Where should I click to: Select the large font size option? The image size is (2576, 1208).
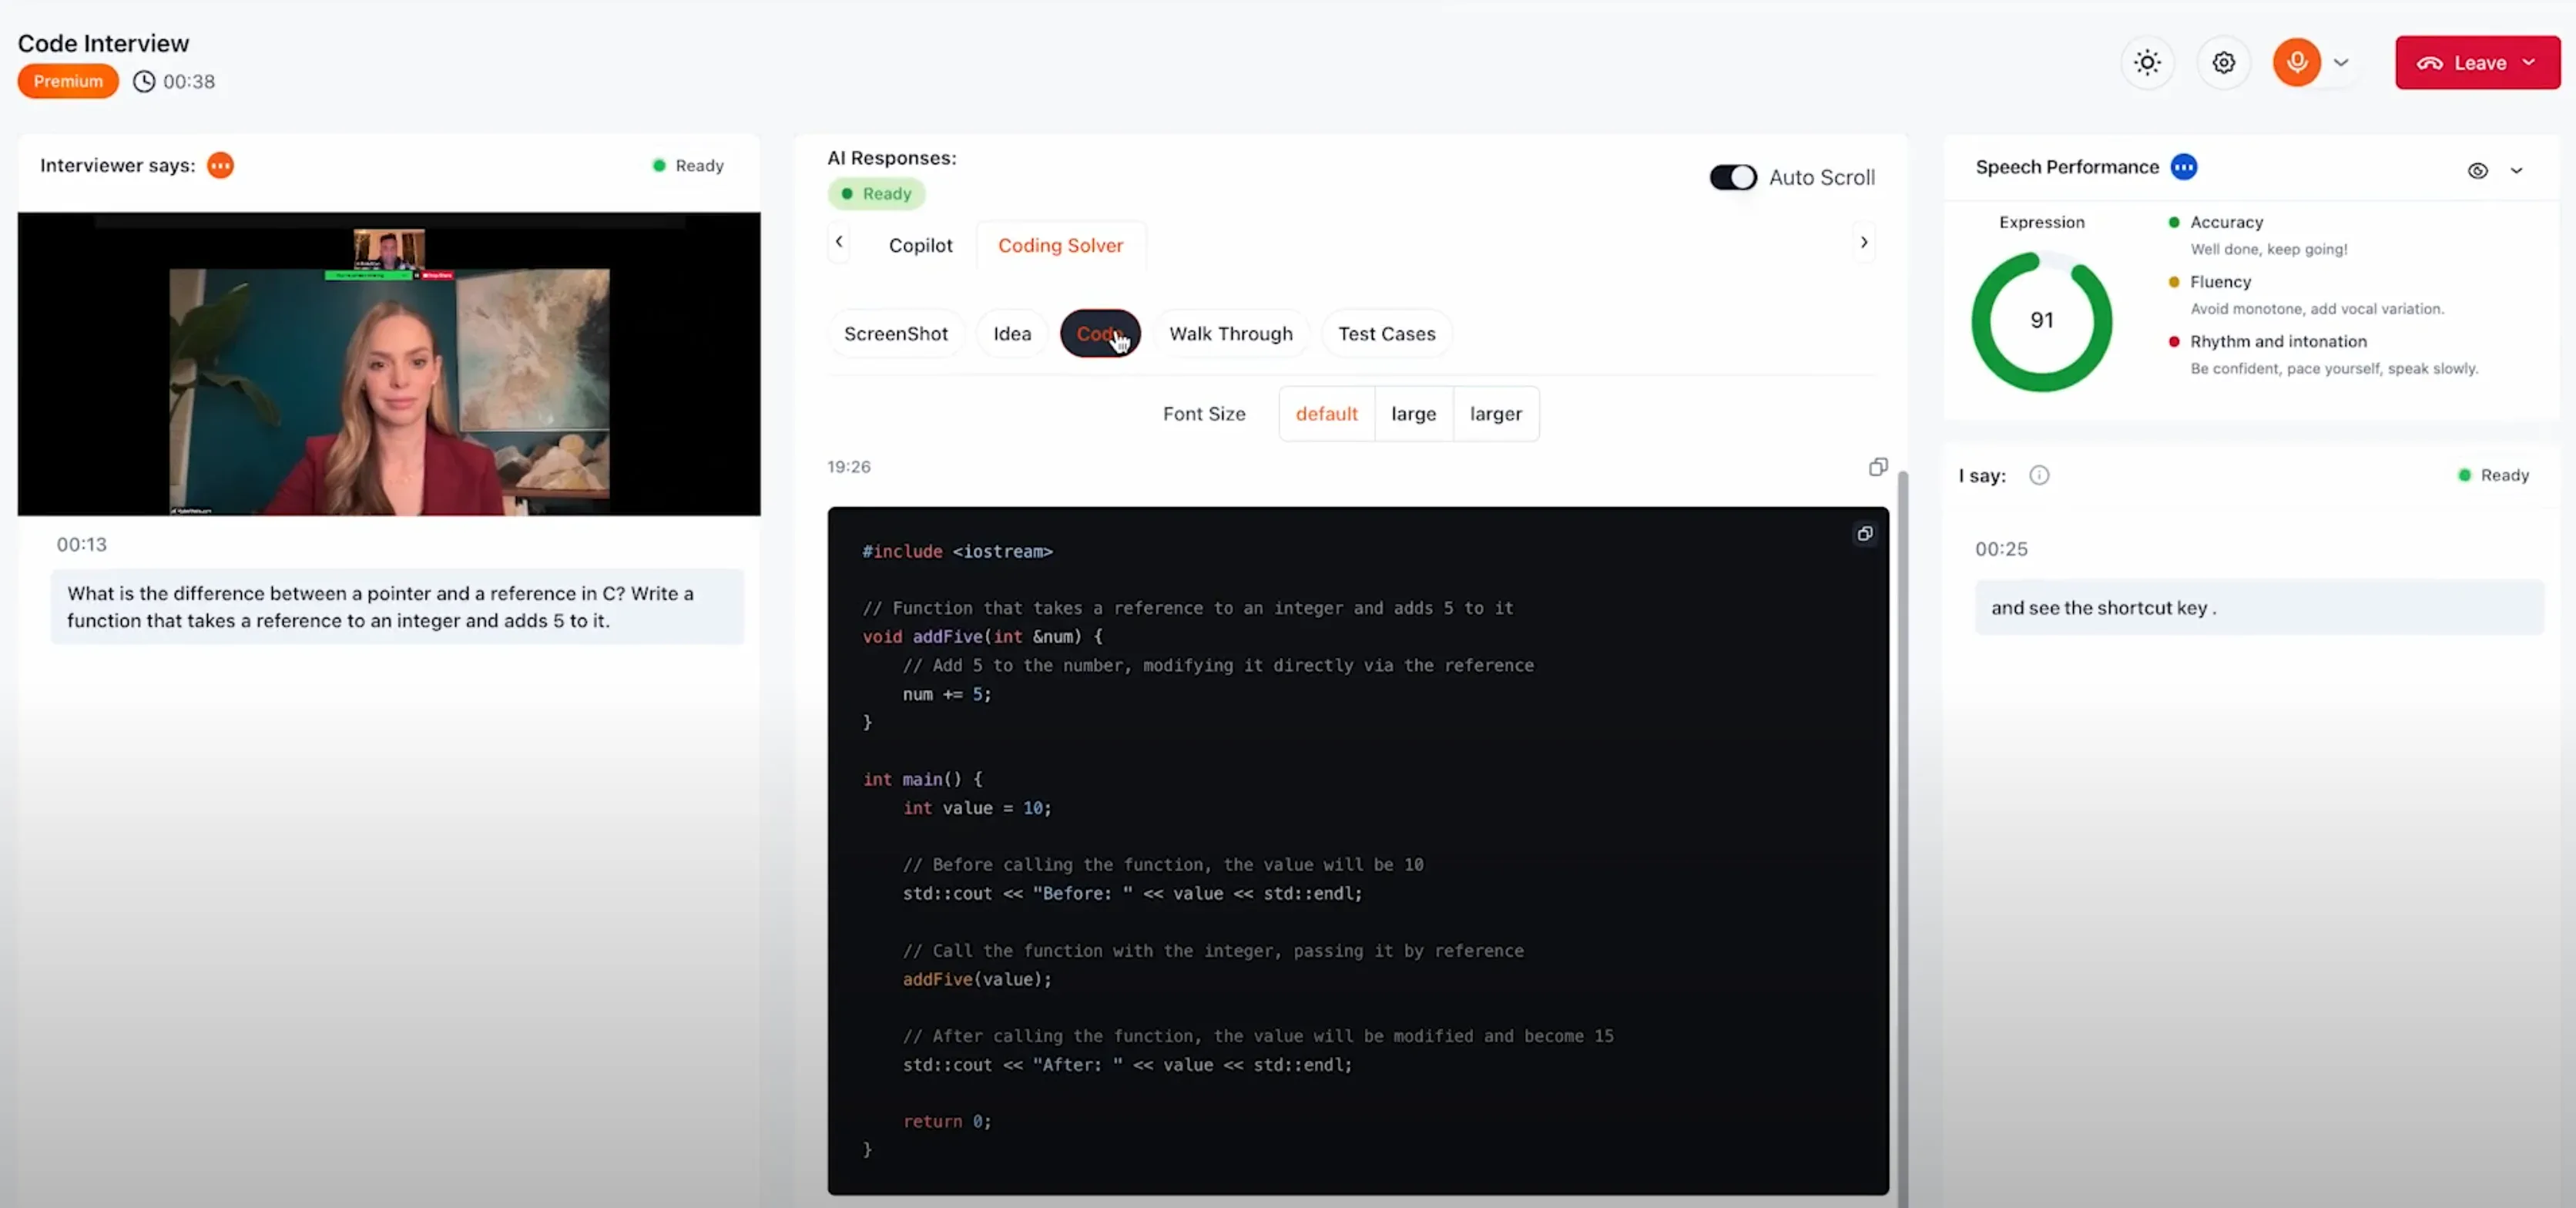(x=1413, y=414)
